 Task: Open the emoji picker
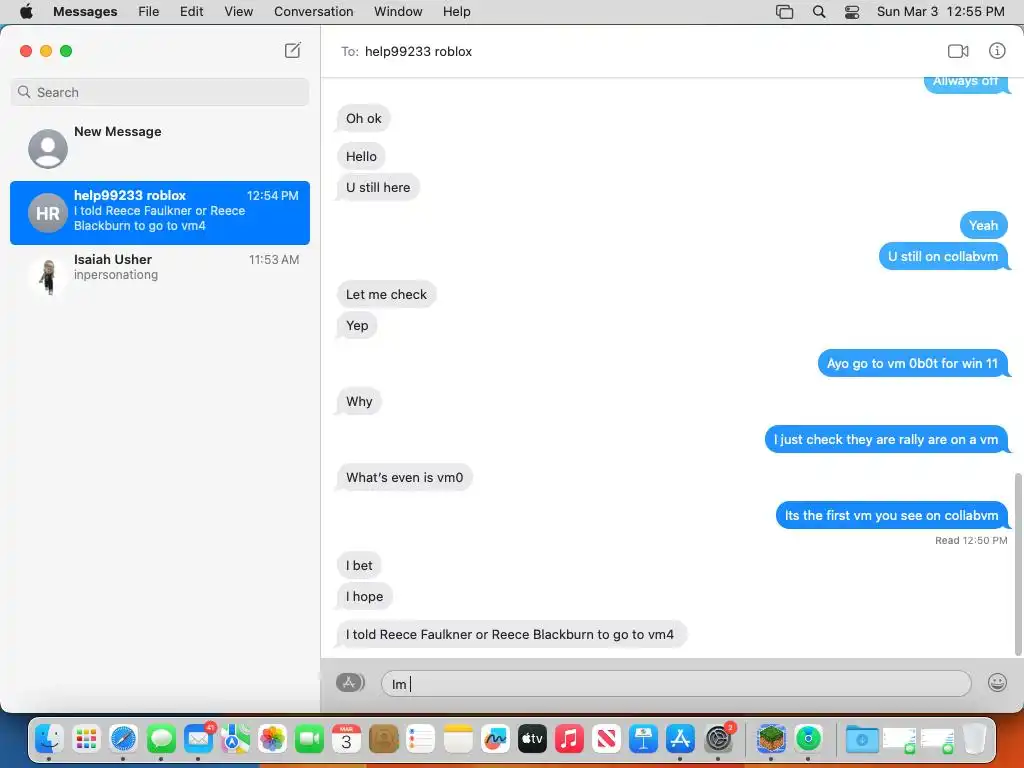997,682
